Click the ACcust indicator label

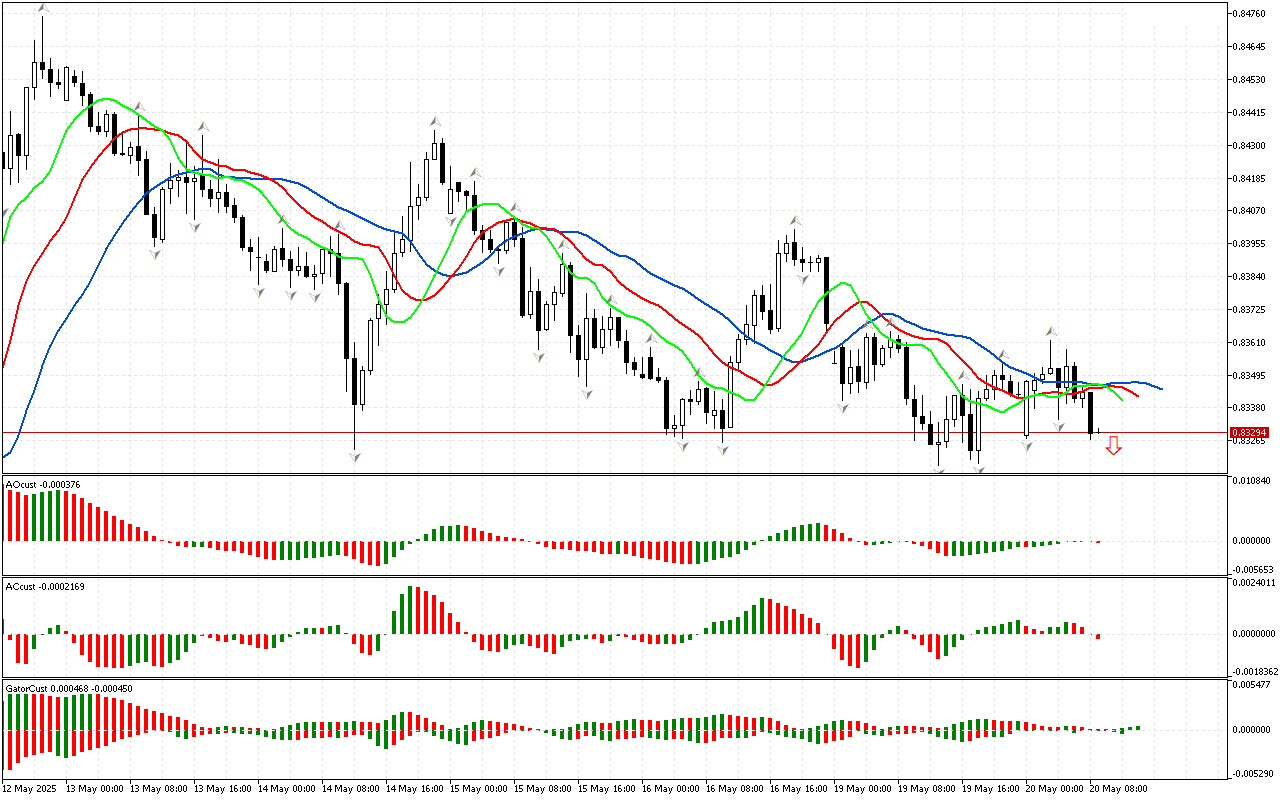click(45, 586)
